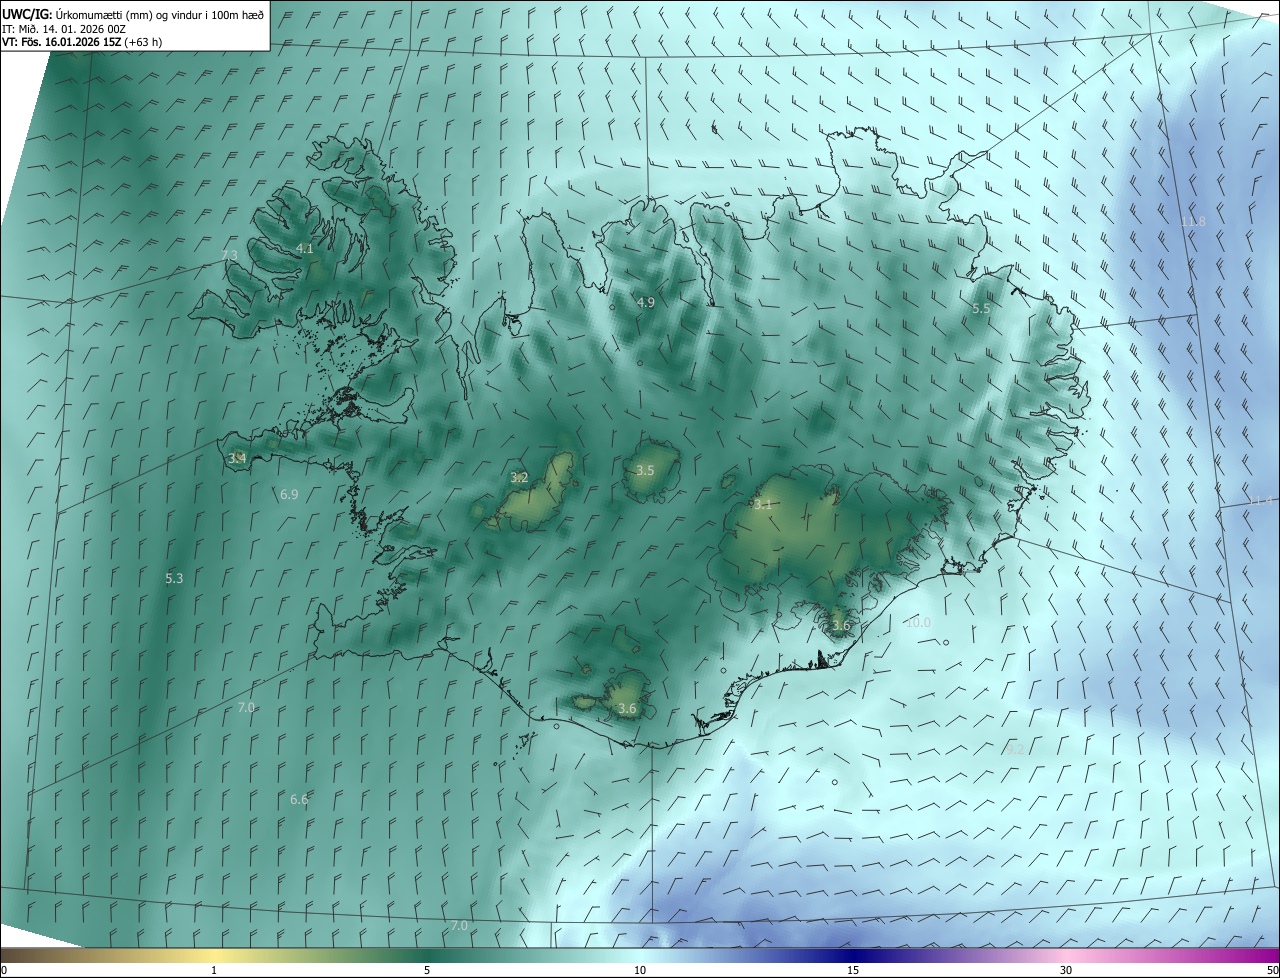Click the 1 tick on the colour scale

[214, 970]
